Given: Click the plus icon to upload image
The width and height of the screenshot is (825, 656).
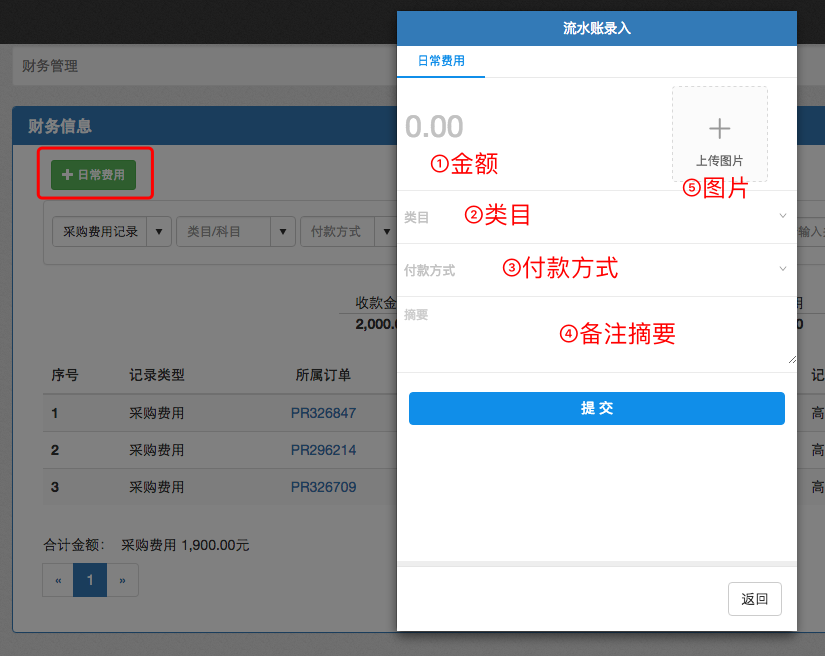Looking at the screenshot, I should point(719,129).
